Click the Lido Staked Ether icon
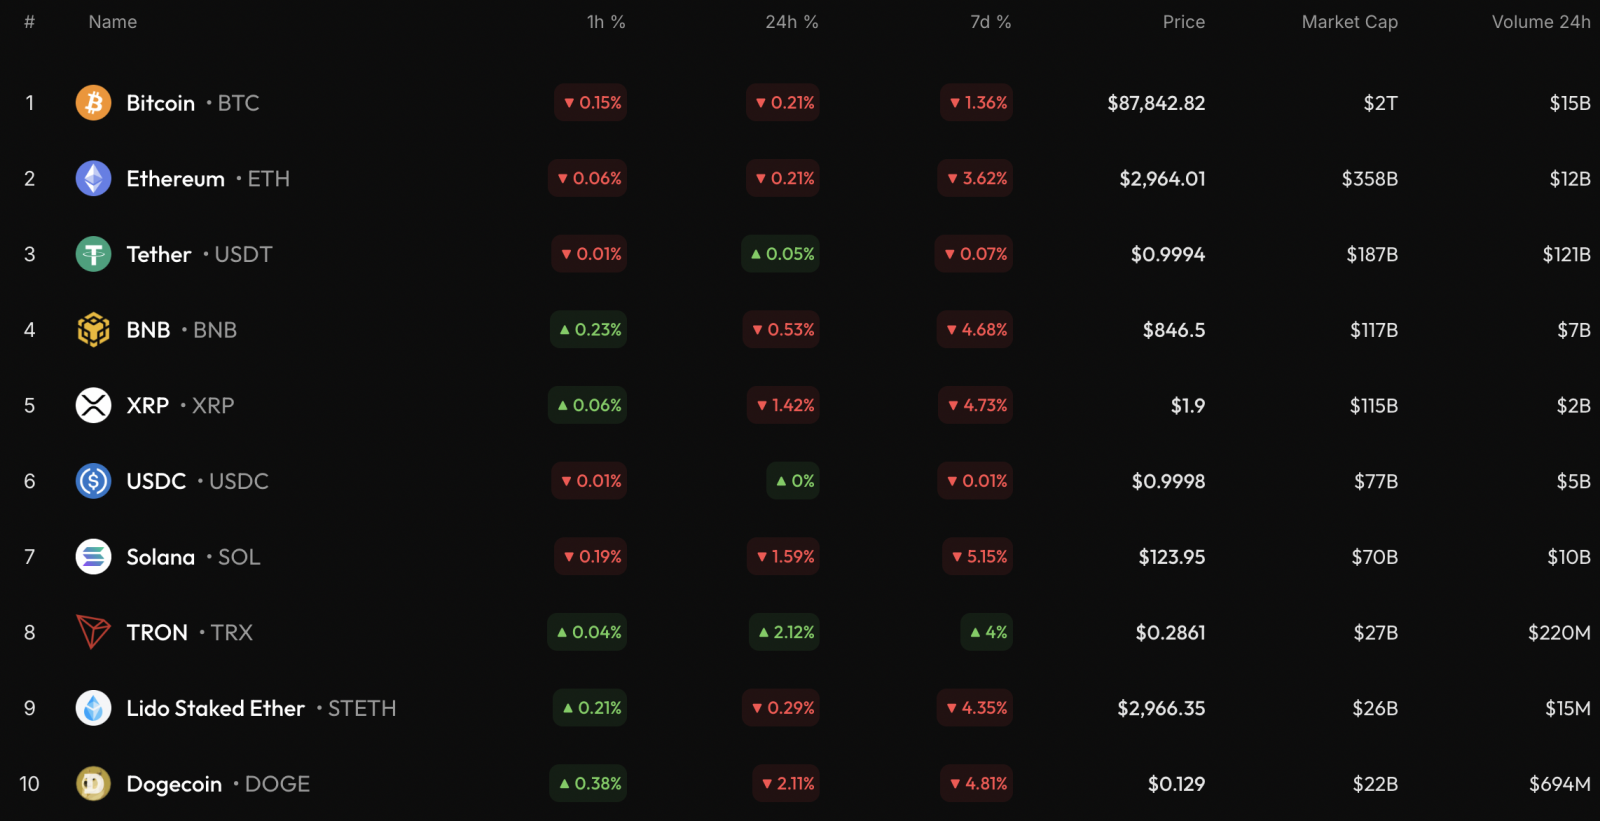This screenshot has height=821, width=1600. point(93,708)
